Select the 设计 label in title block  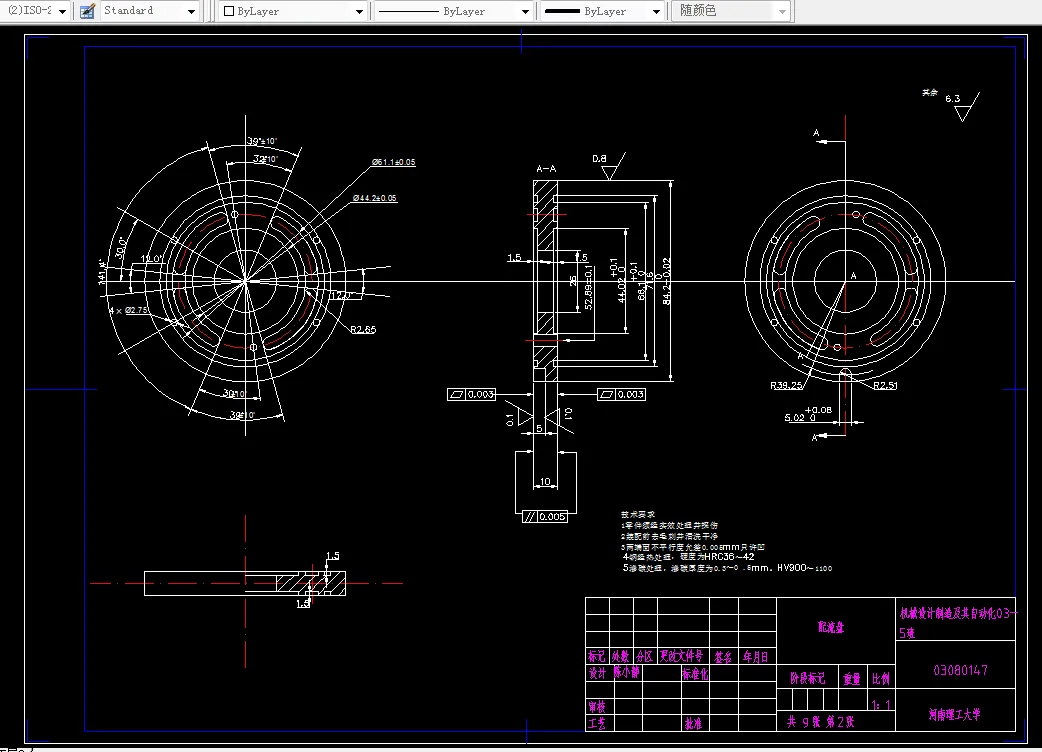point(597,673)
